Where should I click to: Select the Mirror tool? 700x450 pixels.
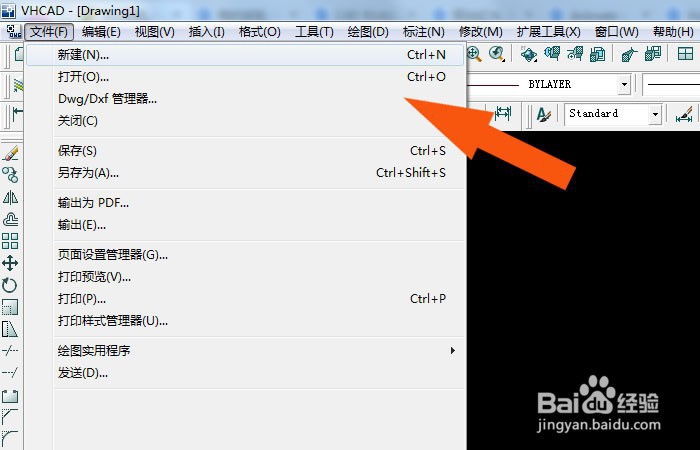click(10, 197)
